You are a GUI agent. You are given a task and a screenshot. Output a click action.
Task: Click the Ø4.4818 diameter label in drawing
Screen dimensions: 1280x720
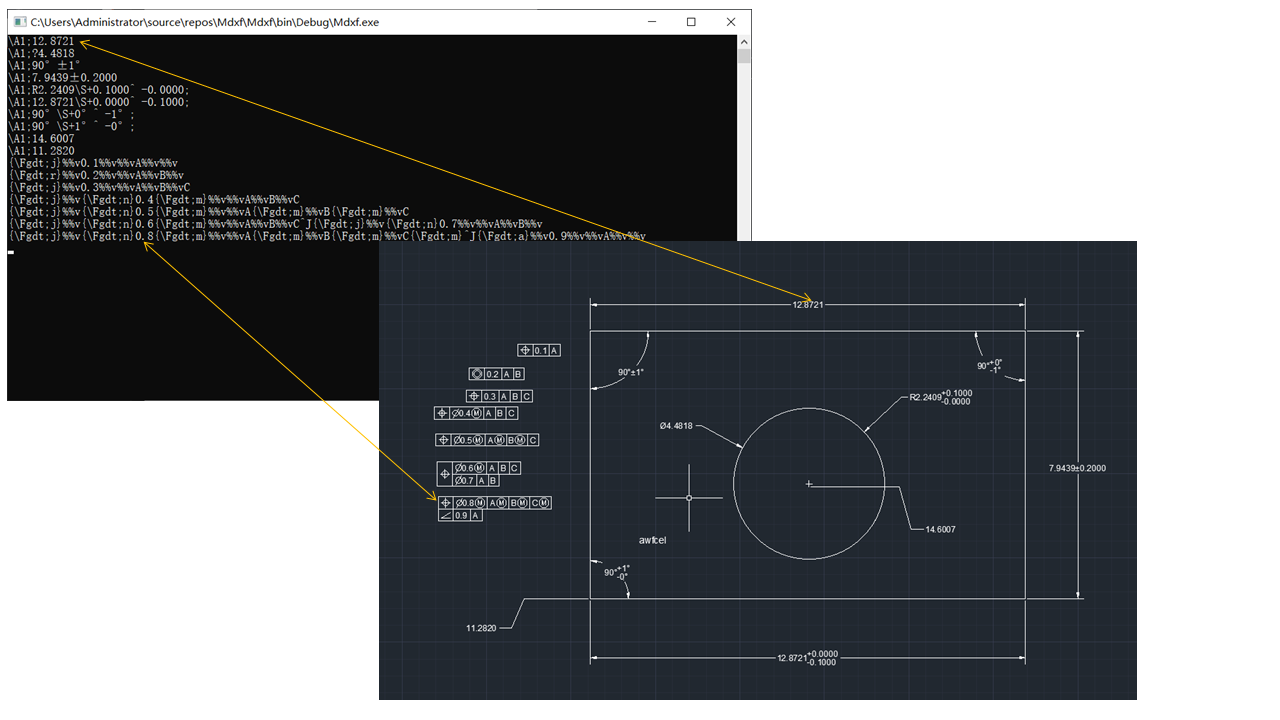tap(676, 427)
